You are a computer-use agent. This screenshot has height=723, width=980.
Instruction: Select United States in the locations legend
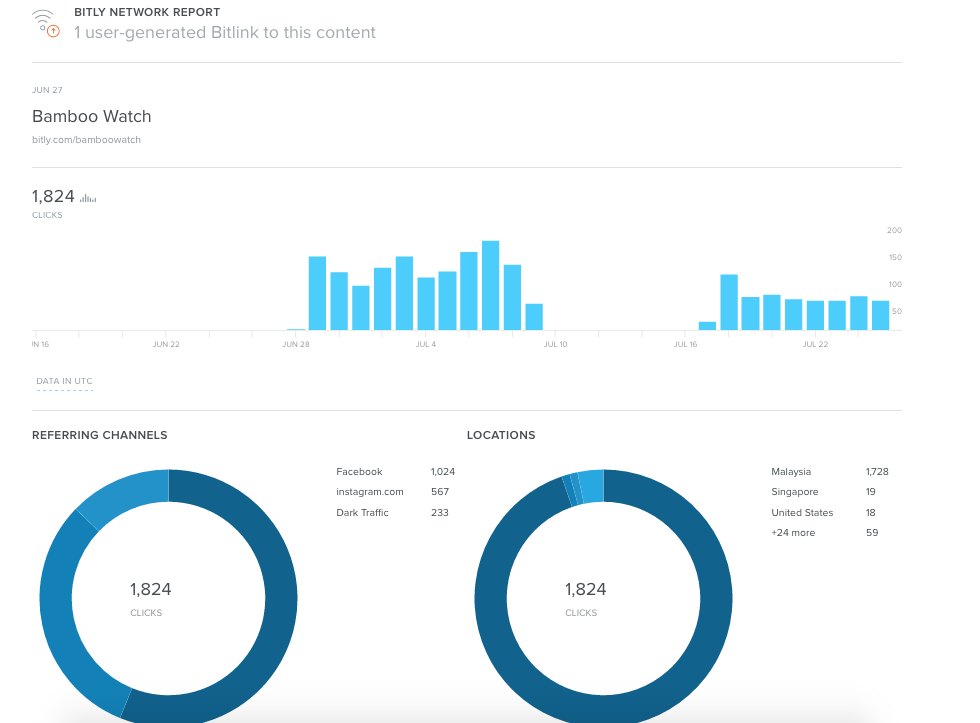pos(802,512)
